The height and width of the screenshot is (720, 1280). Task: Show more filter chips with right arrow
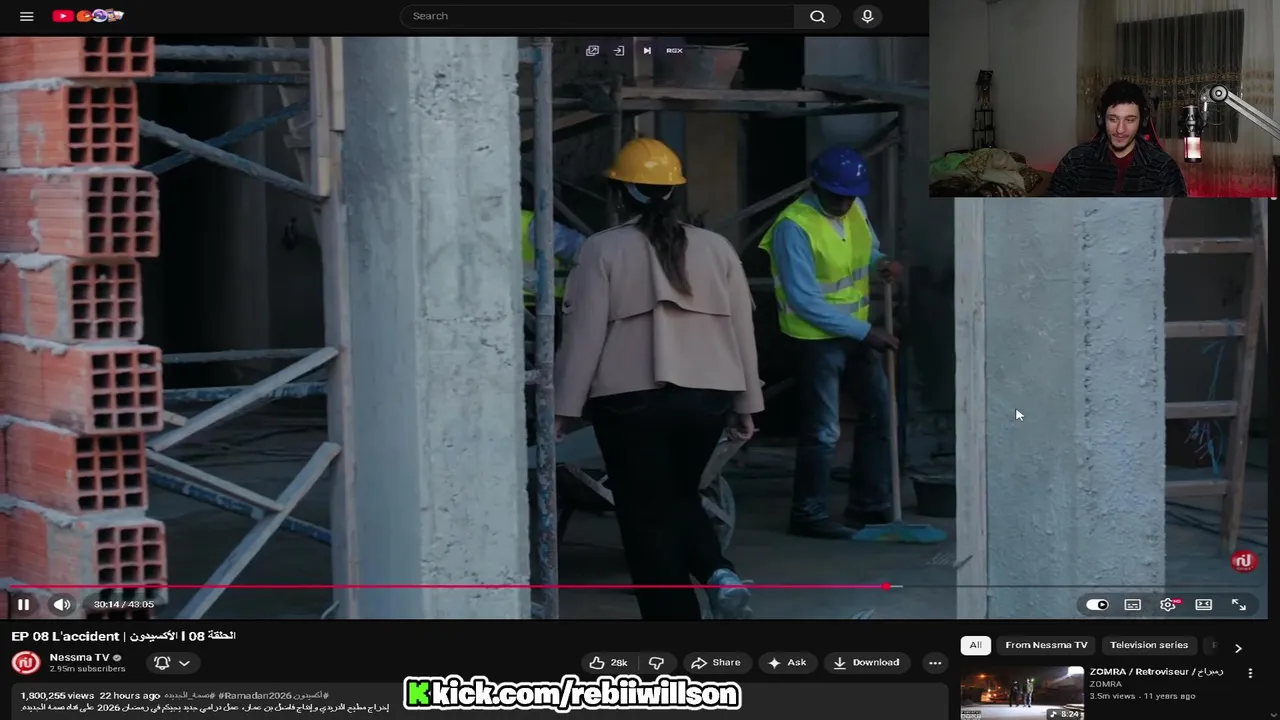click(1238, 647)
